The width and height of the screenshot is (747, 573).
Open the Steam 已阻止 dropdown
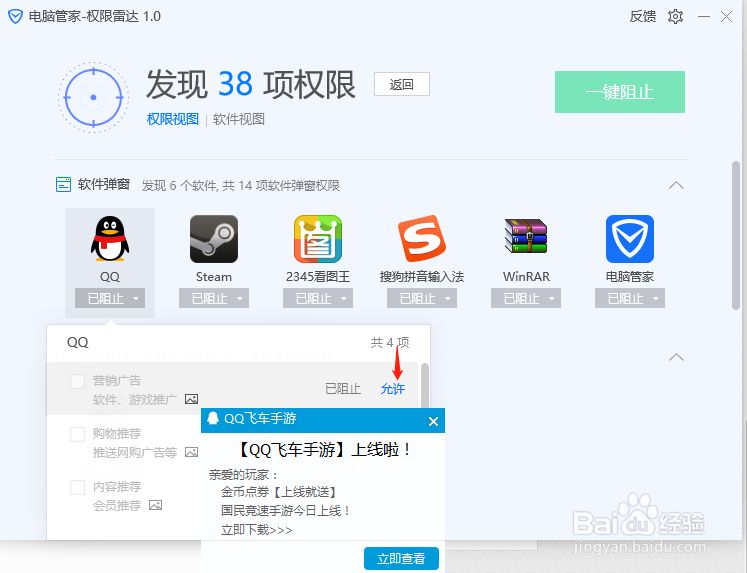pos(214,298)
